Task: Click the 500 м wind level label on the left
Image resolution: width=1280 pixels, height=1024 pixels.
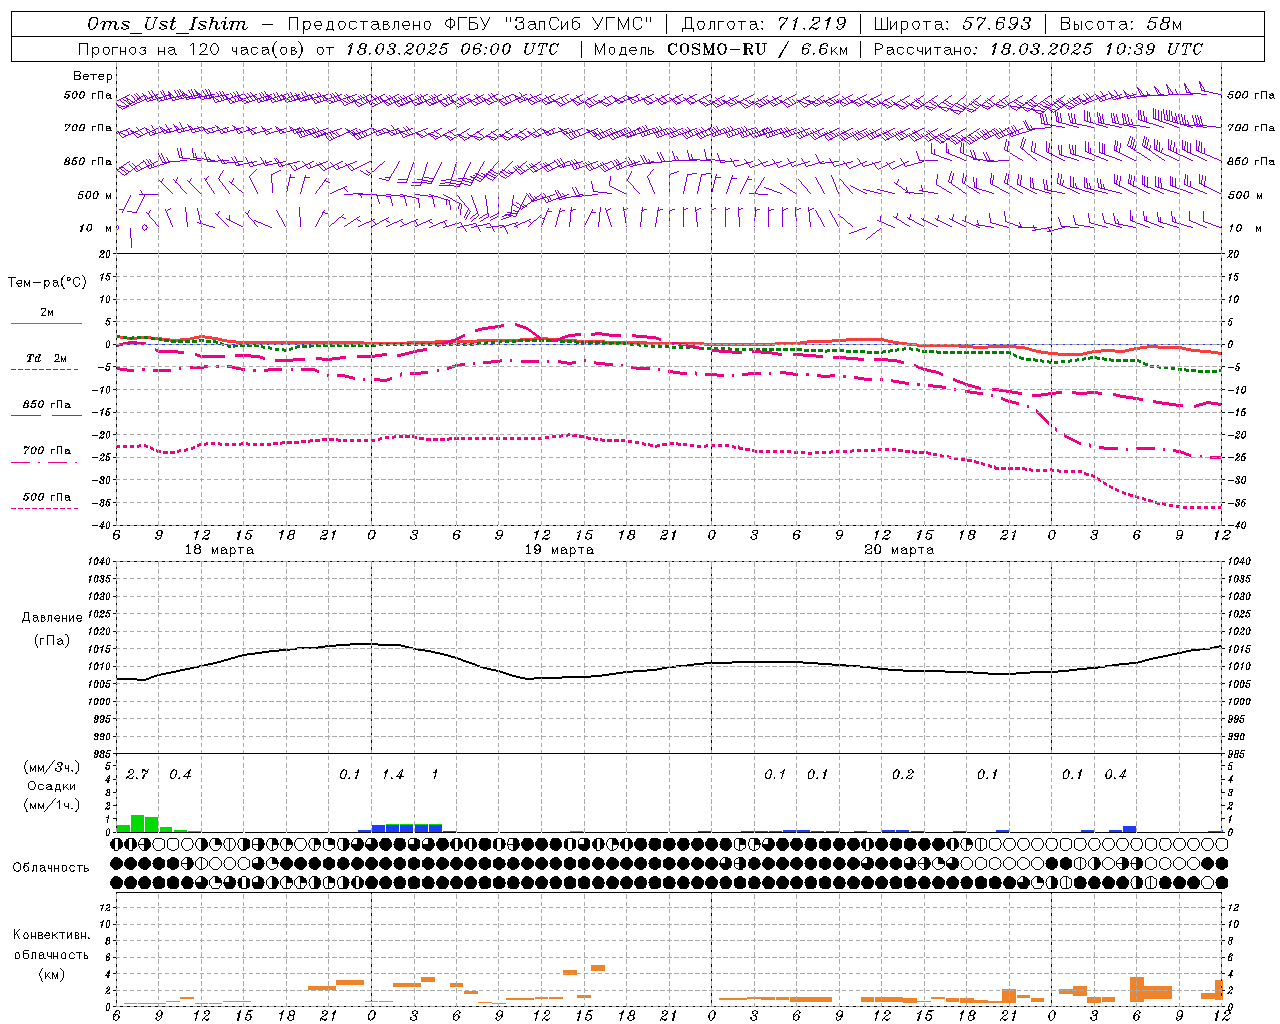Action: point(96,195)
